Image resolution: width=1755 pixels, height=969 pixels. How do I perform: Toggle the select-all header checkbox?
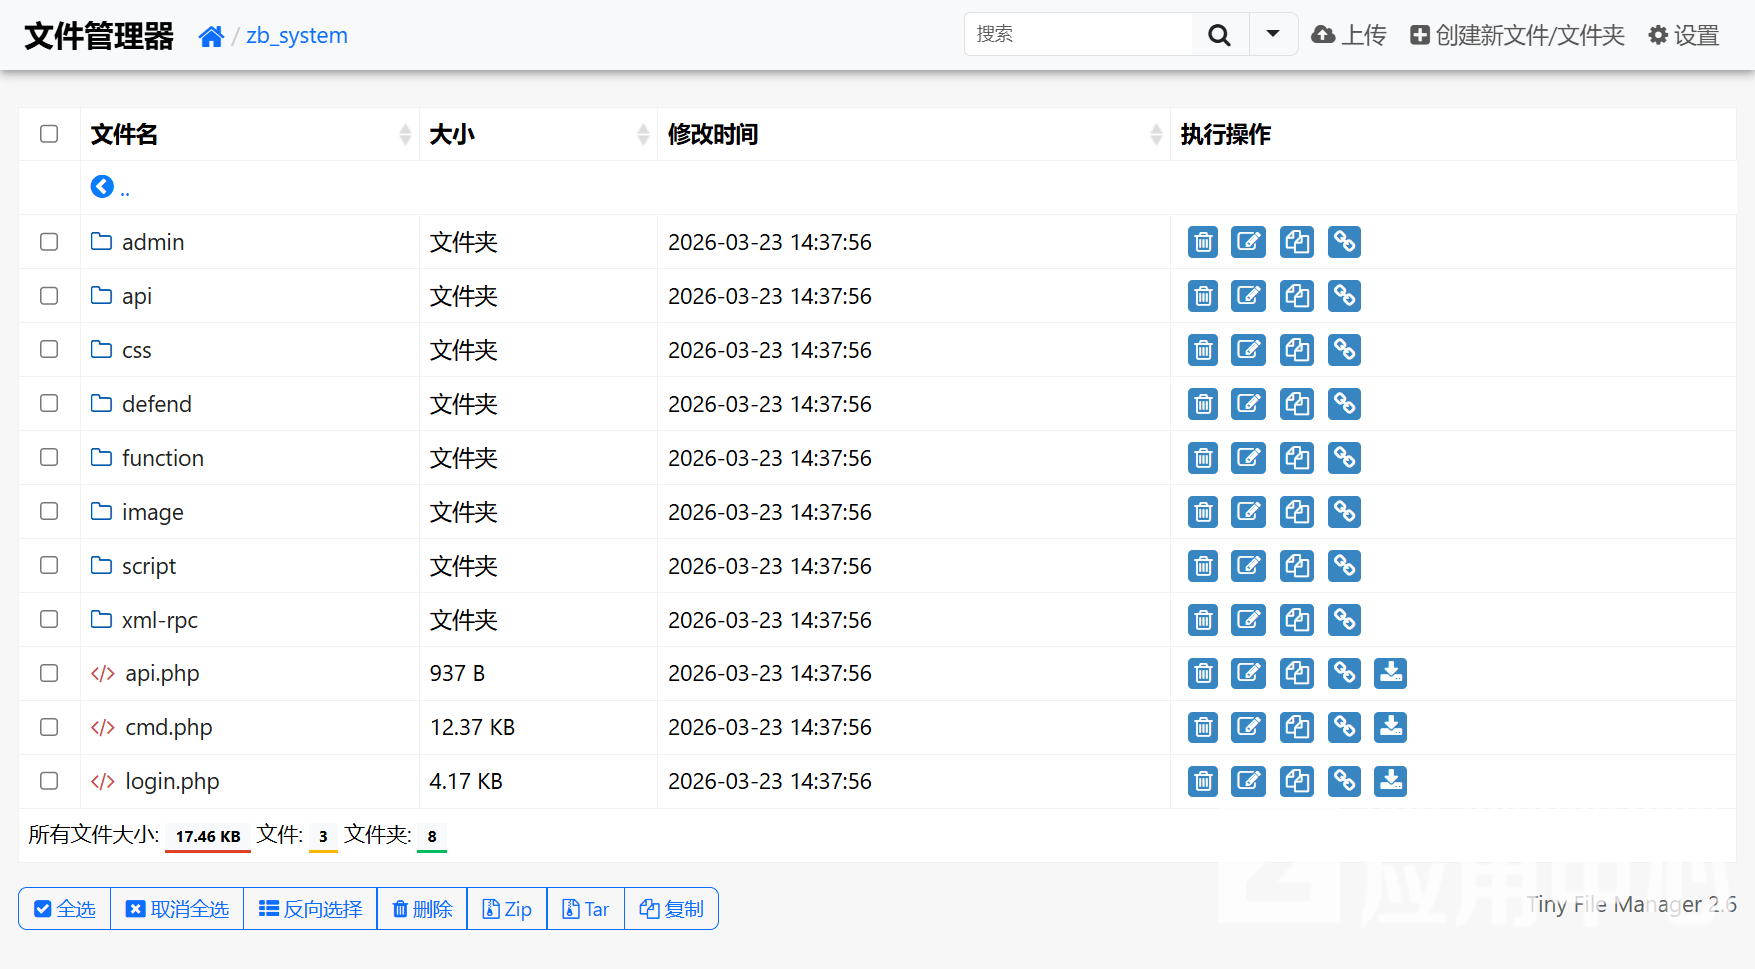coord(49,134)
